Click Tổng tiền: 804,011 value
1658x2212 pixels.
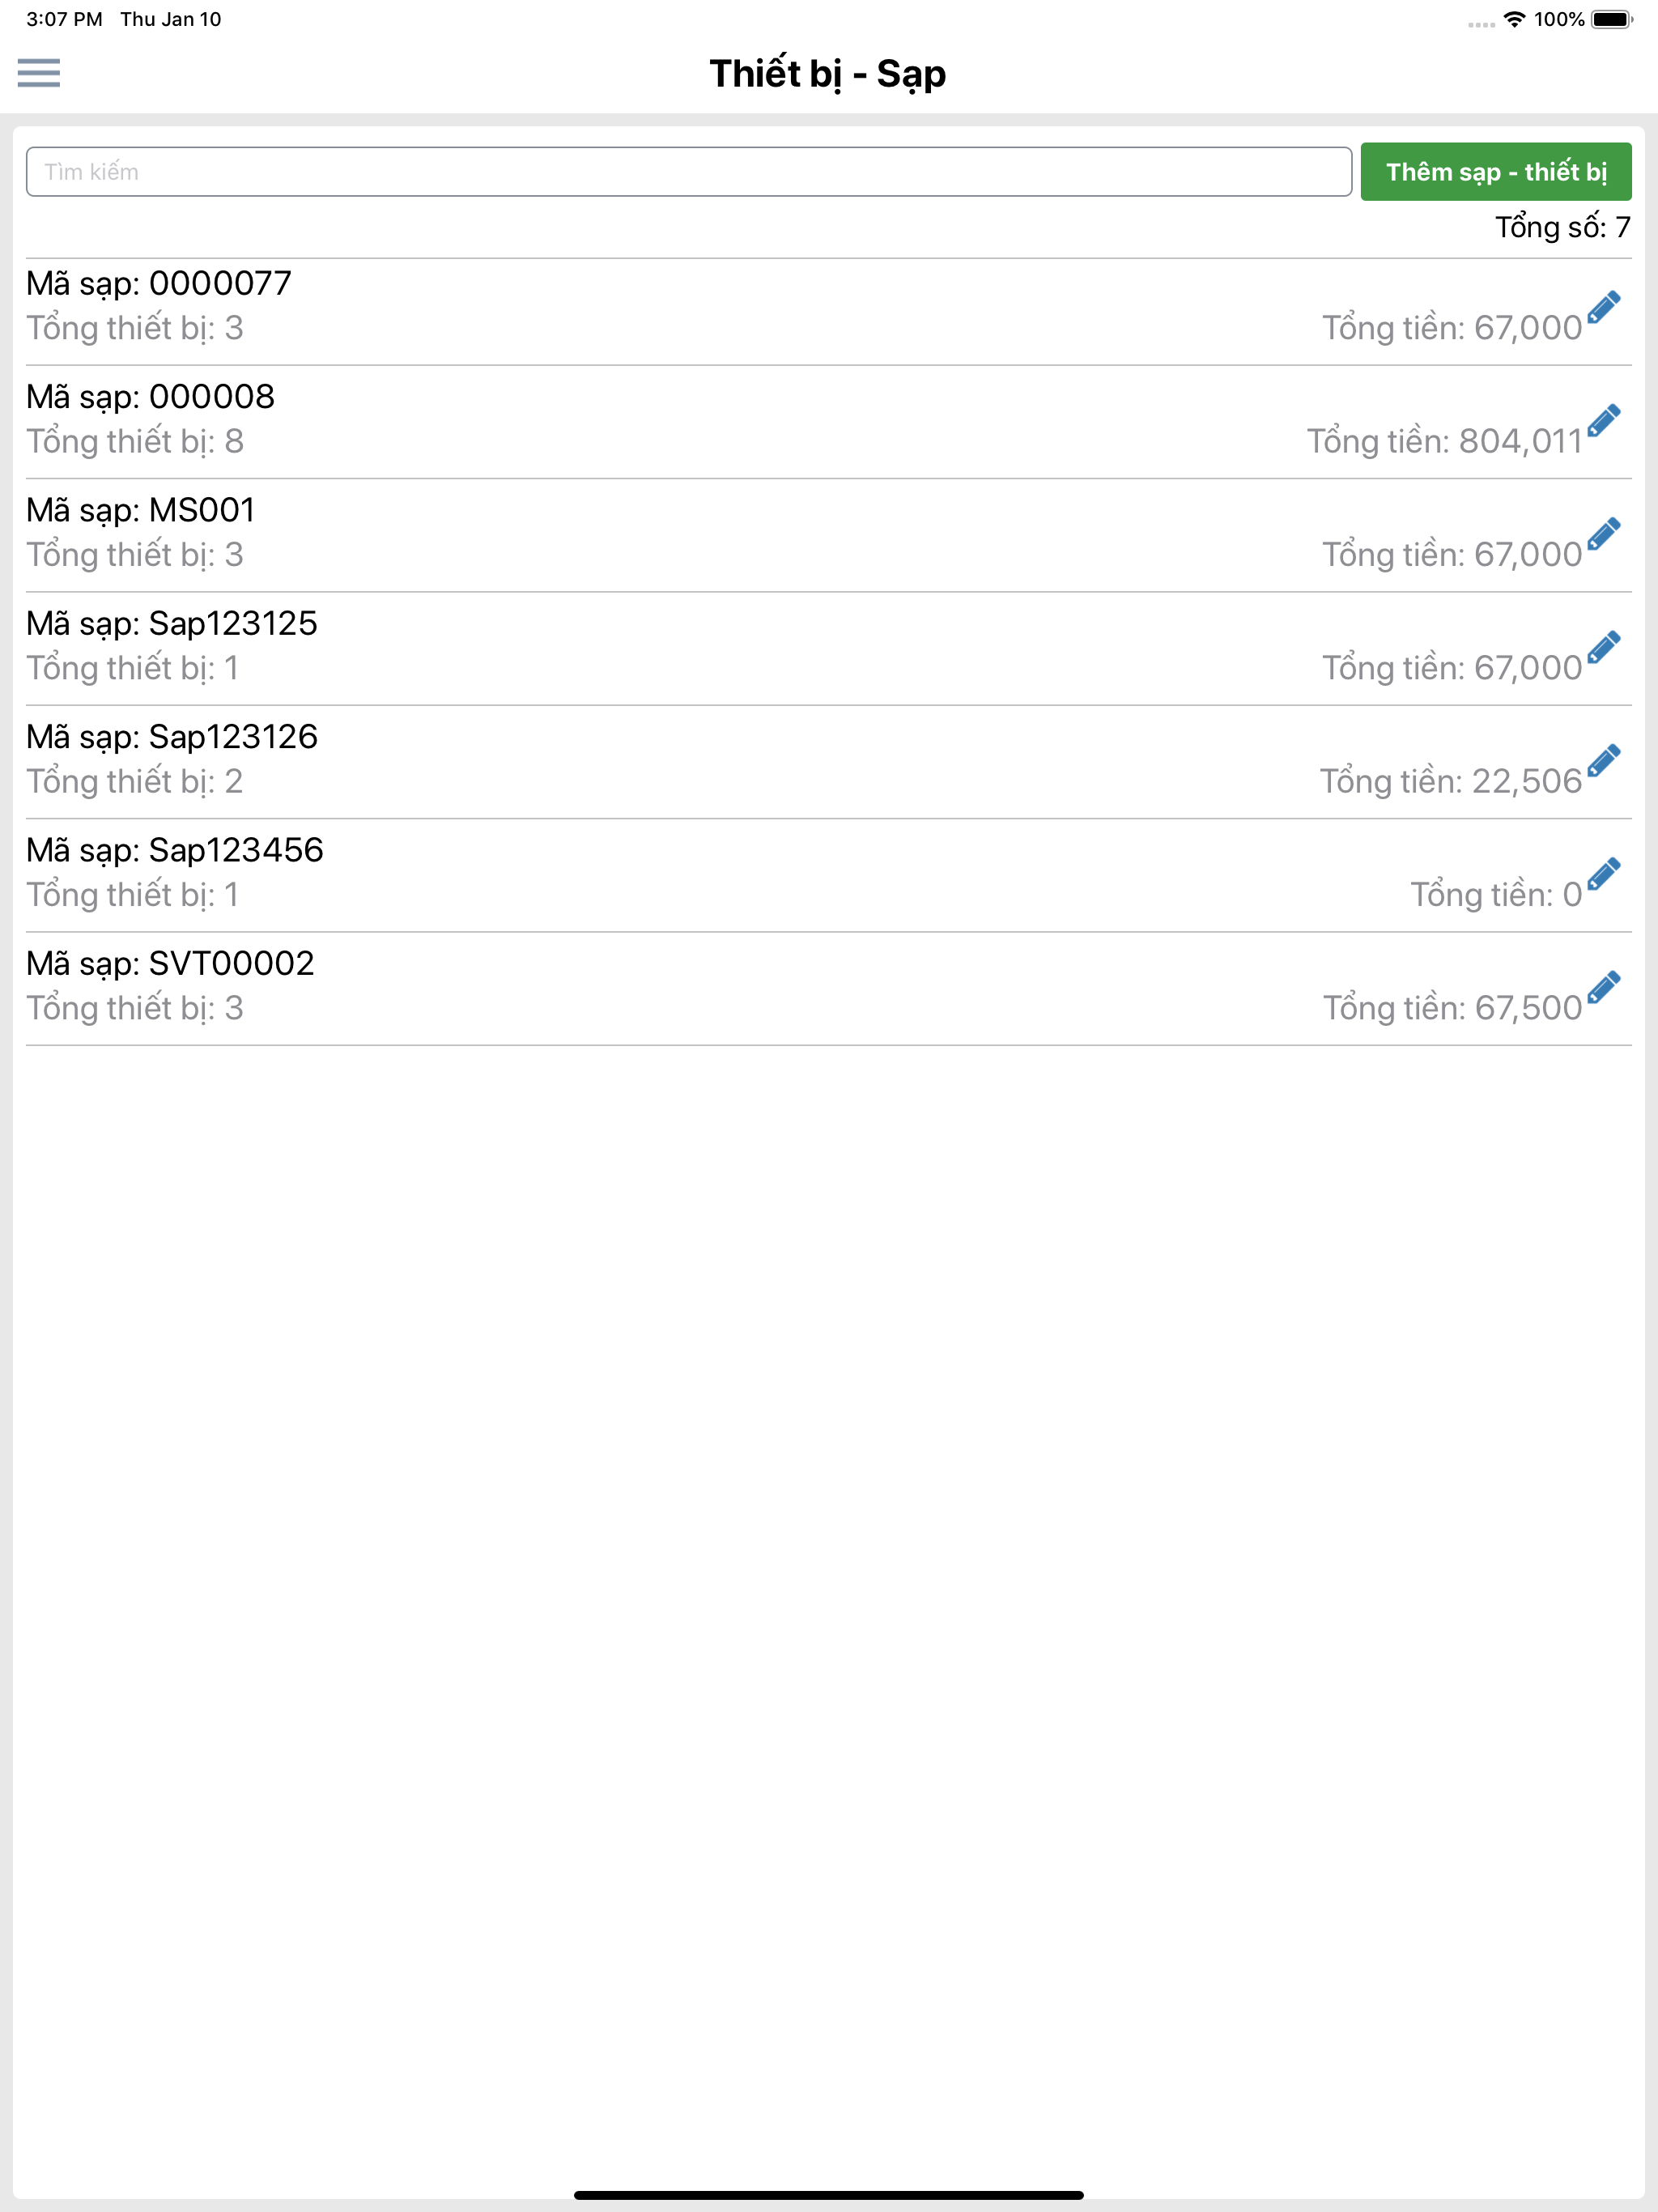[1445, 441]
